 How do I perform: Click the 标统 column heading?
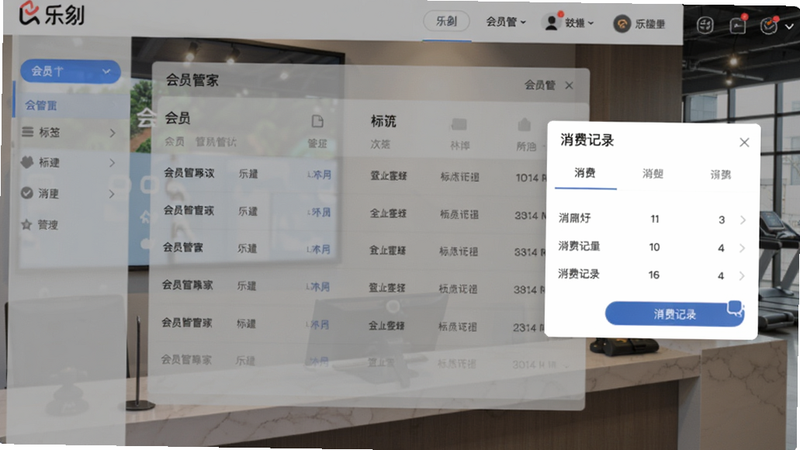tap(383, 121)
